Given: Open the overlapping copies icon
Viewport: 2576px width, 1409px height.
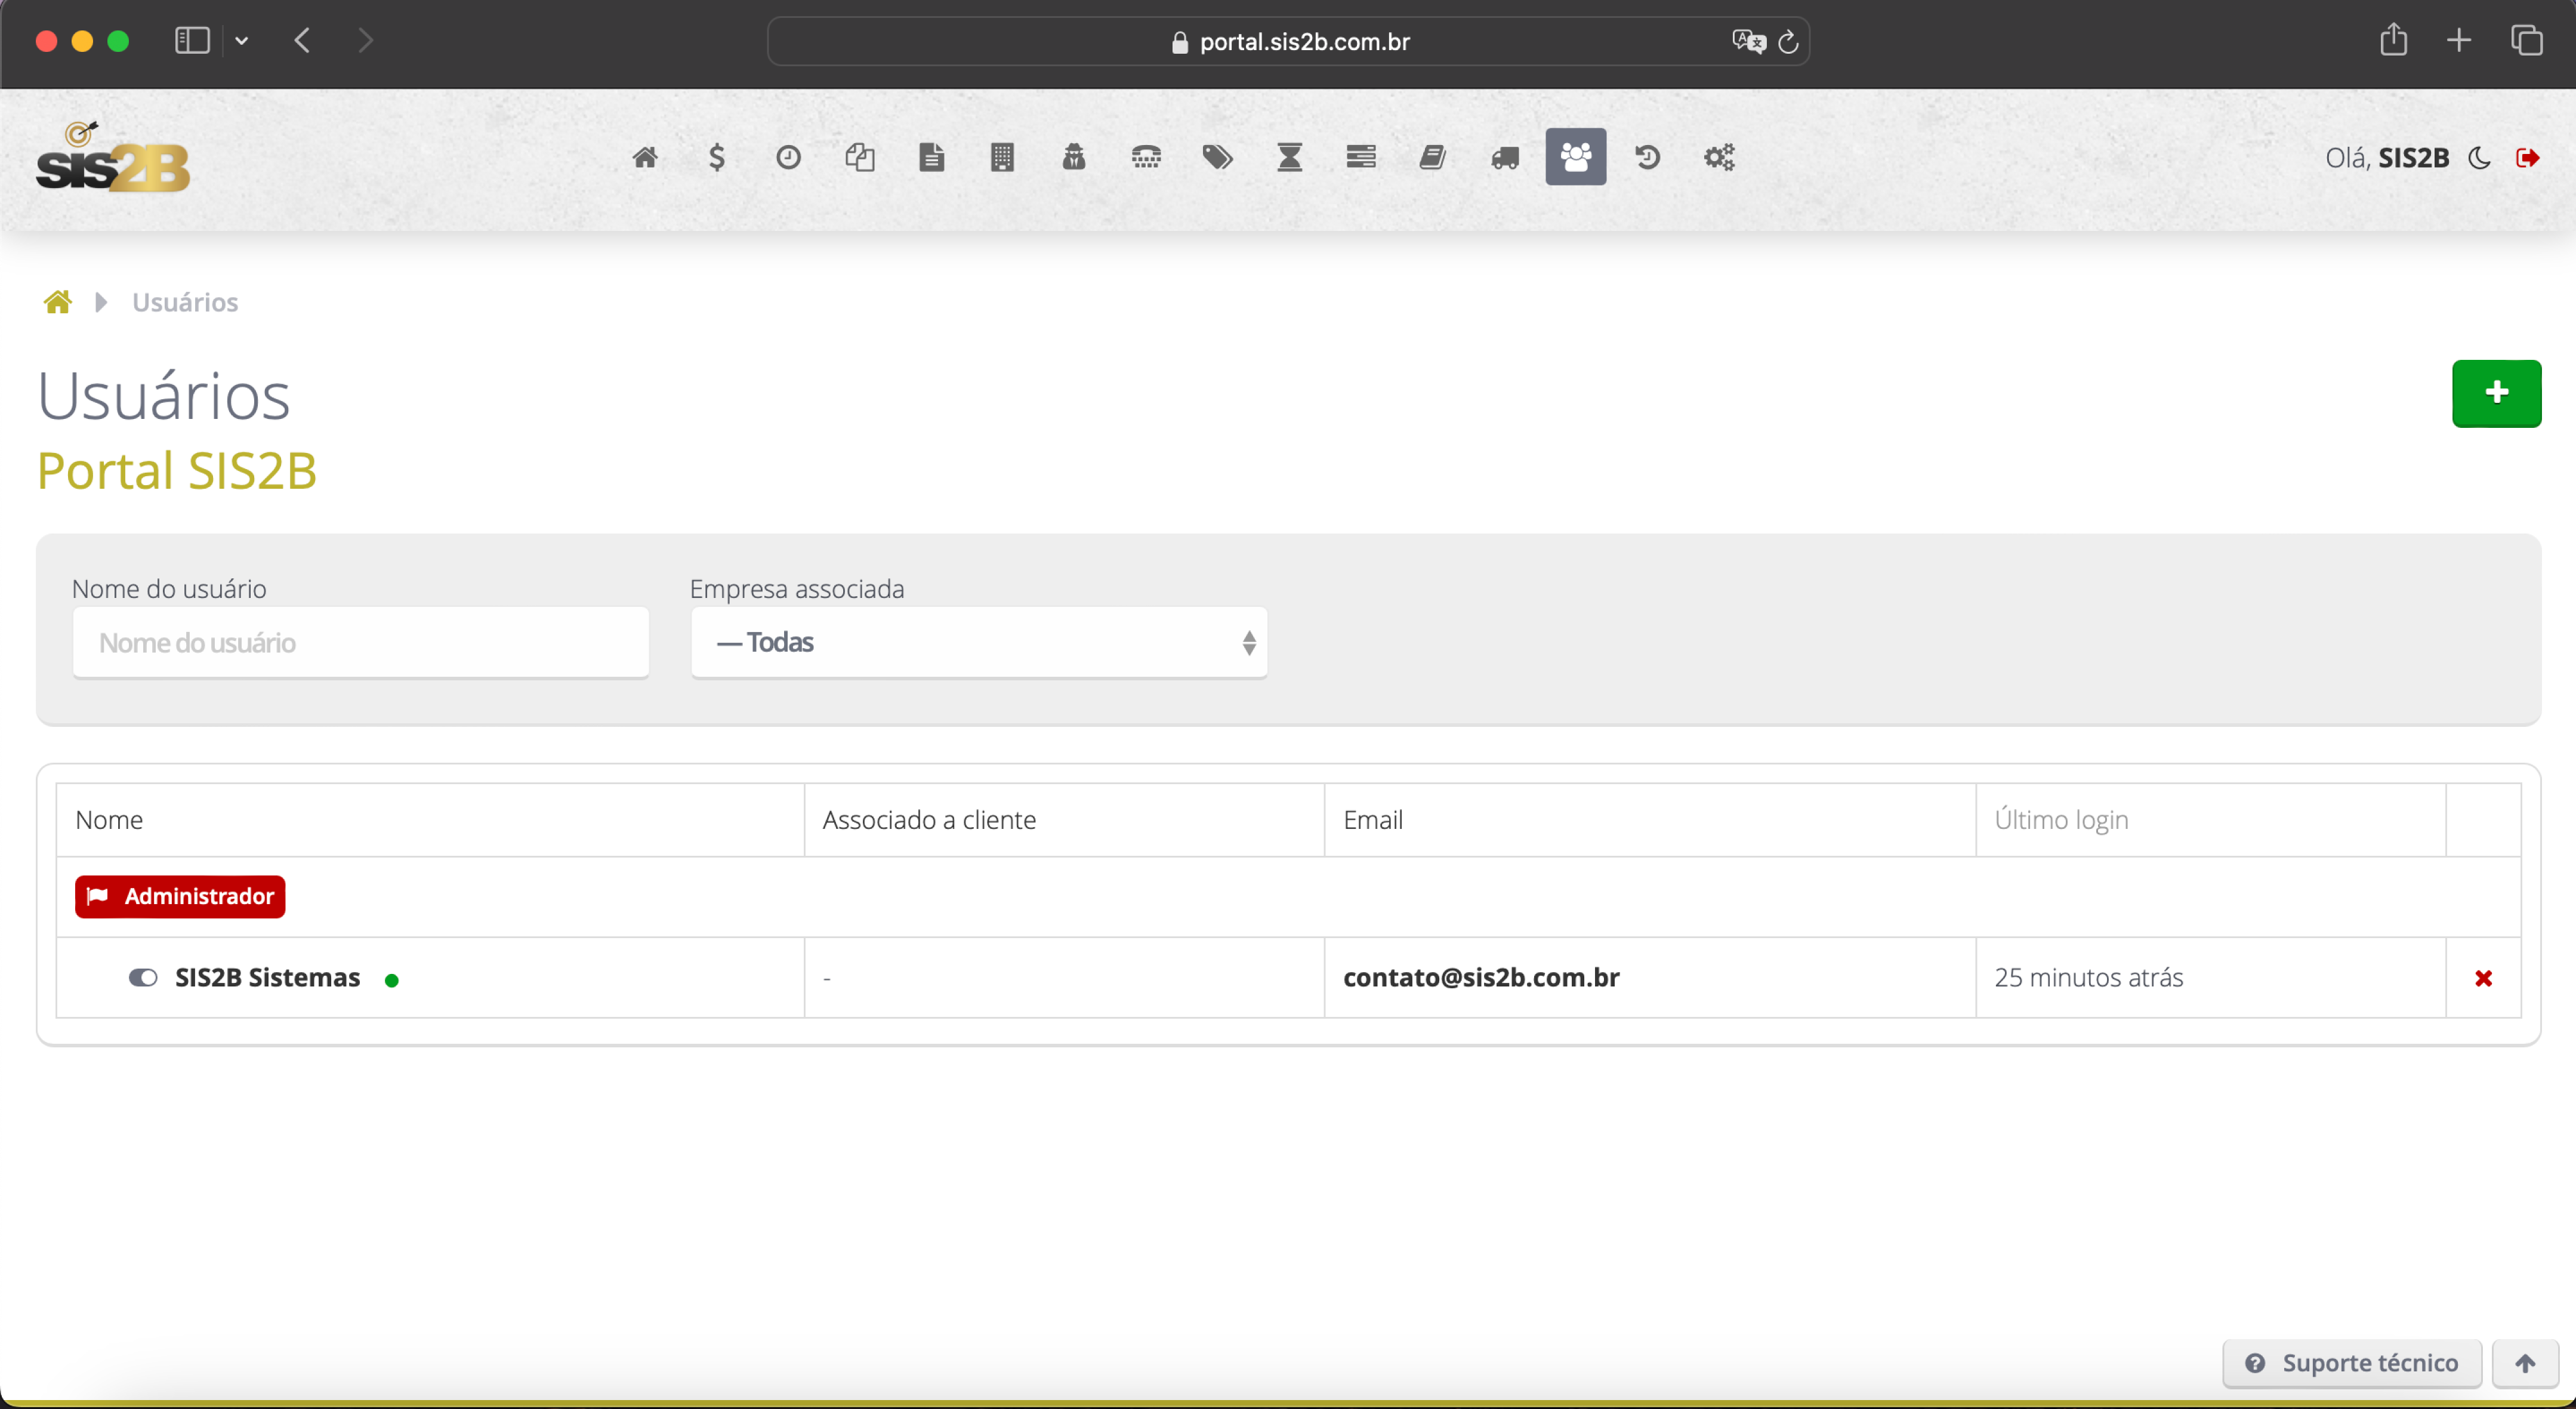Looking at the screenshot, I should (x=860, y=157).
